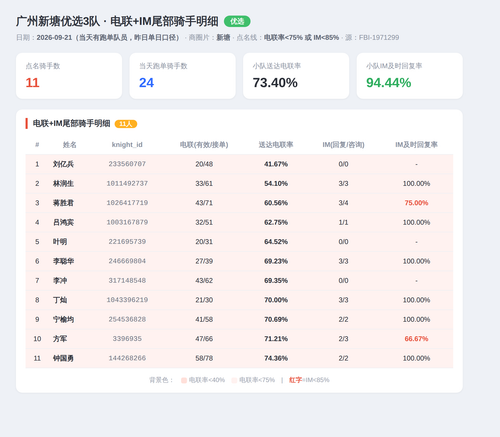Click the 69.35% call rate value

(x=276, y=280)
